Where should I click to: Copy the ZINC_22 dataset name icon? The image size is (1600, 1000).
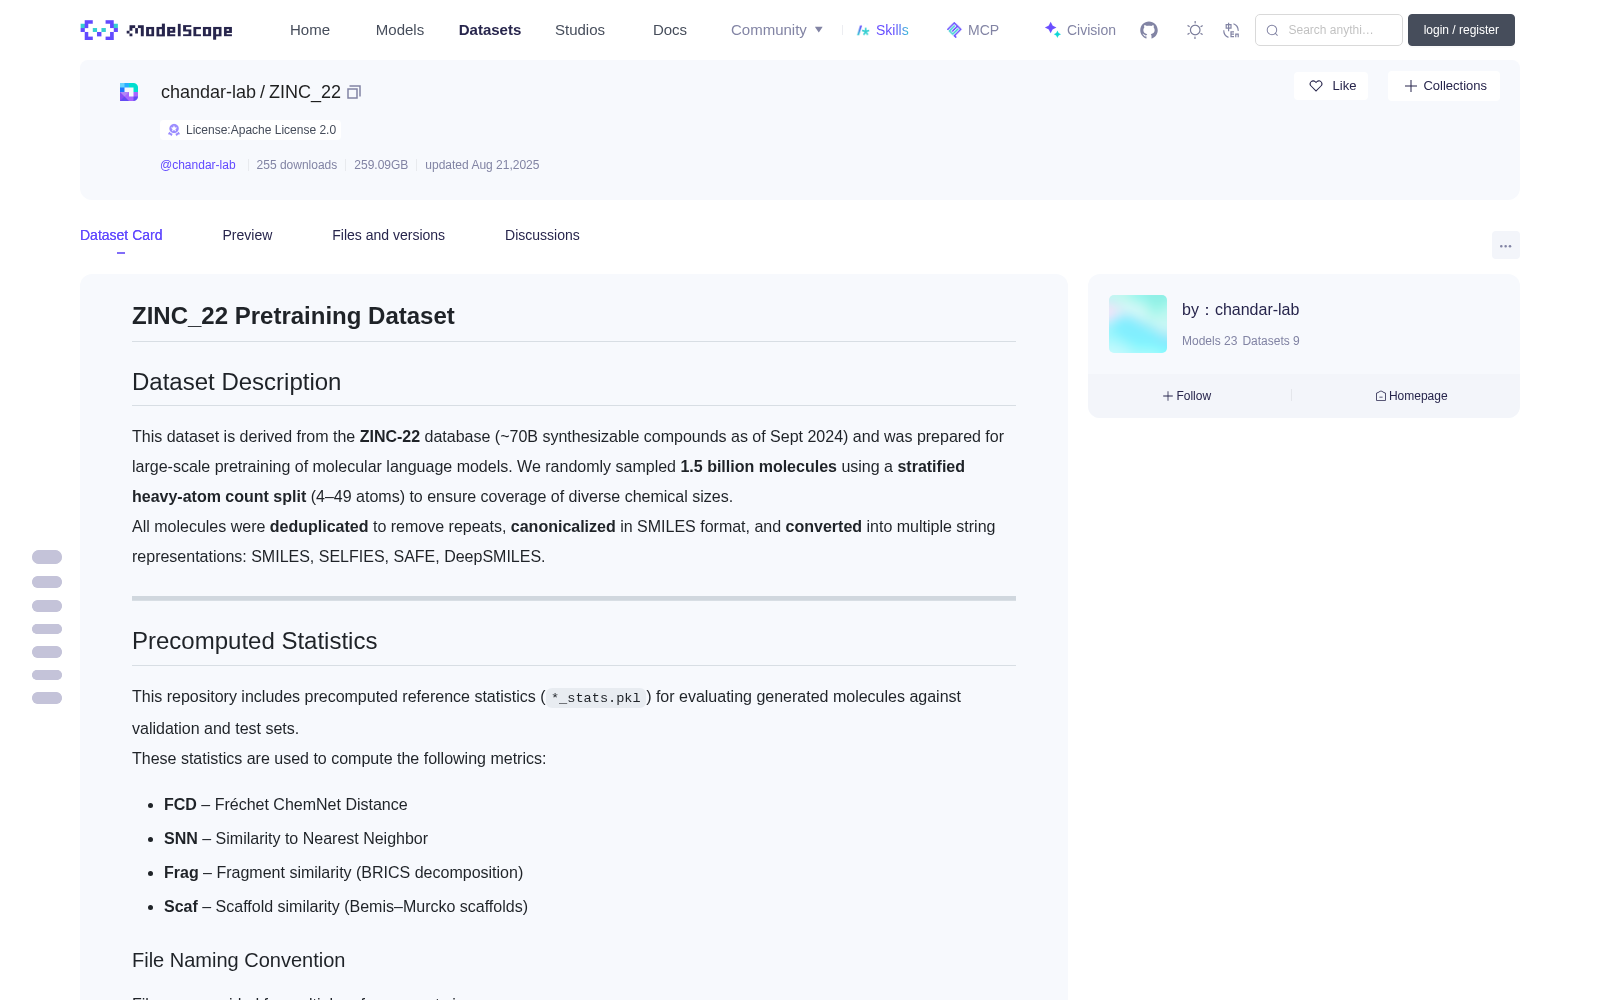click(x=354, y=92)
